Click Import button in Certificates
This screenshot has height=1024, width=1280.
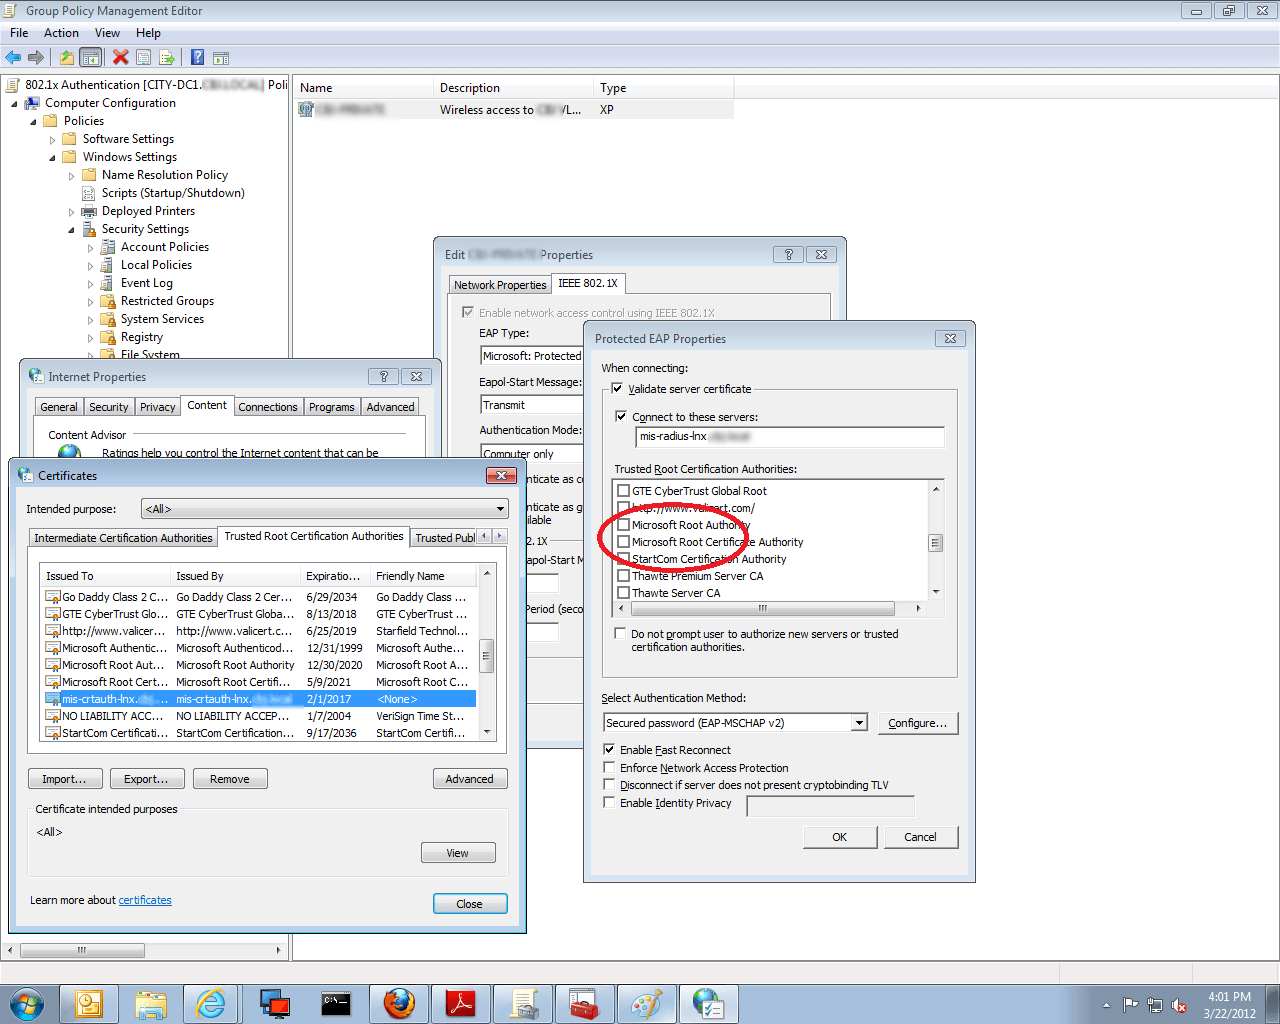tap(64, 779)
